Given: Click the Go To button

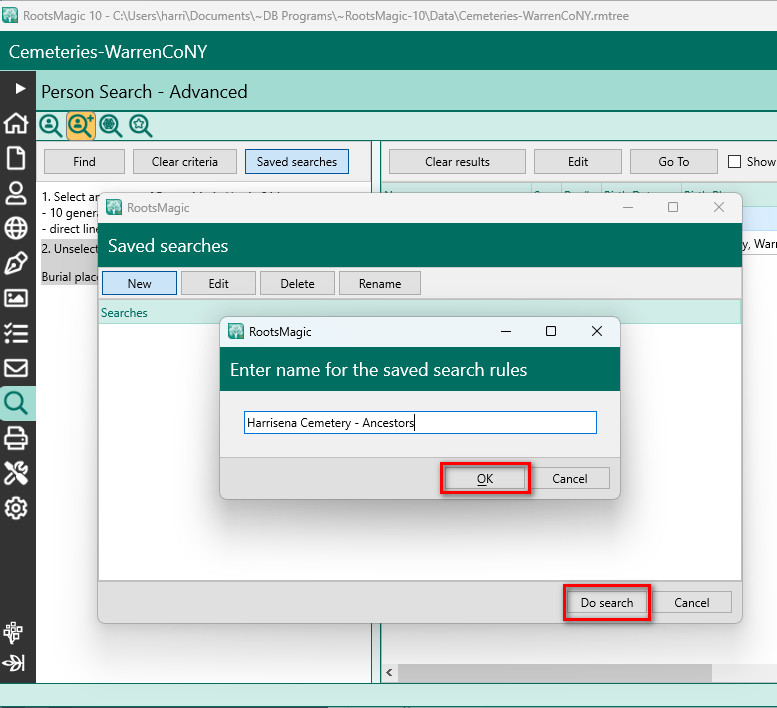Looking at the screenshot, I should pyautogui.click(x=674, y=162).
